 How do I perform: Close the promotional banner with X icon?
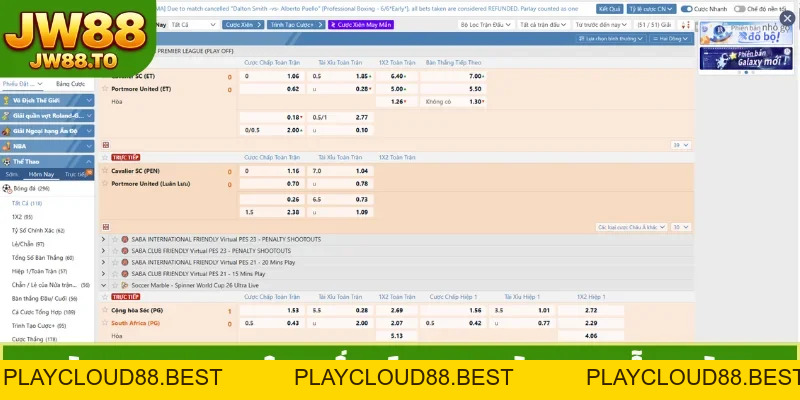[x=787, y=19]
